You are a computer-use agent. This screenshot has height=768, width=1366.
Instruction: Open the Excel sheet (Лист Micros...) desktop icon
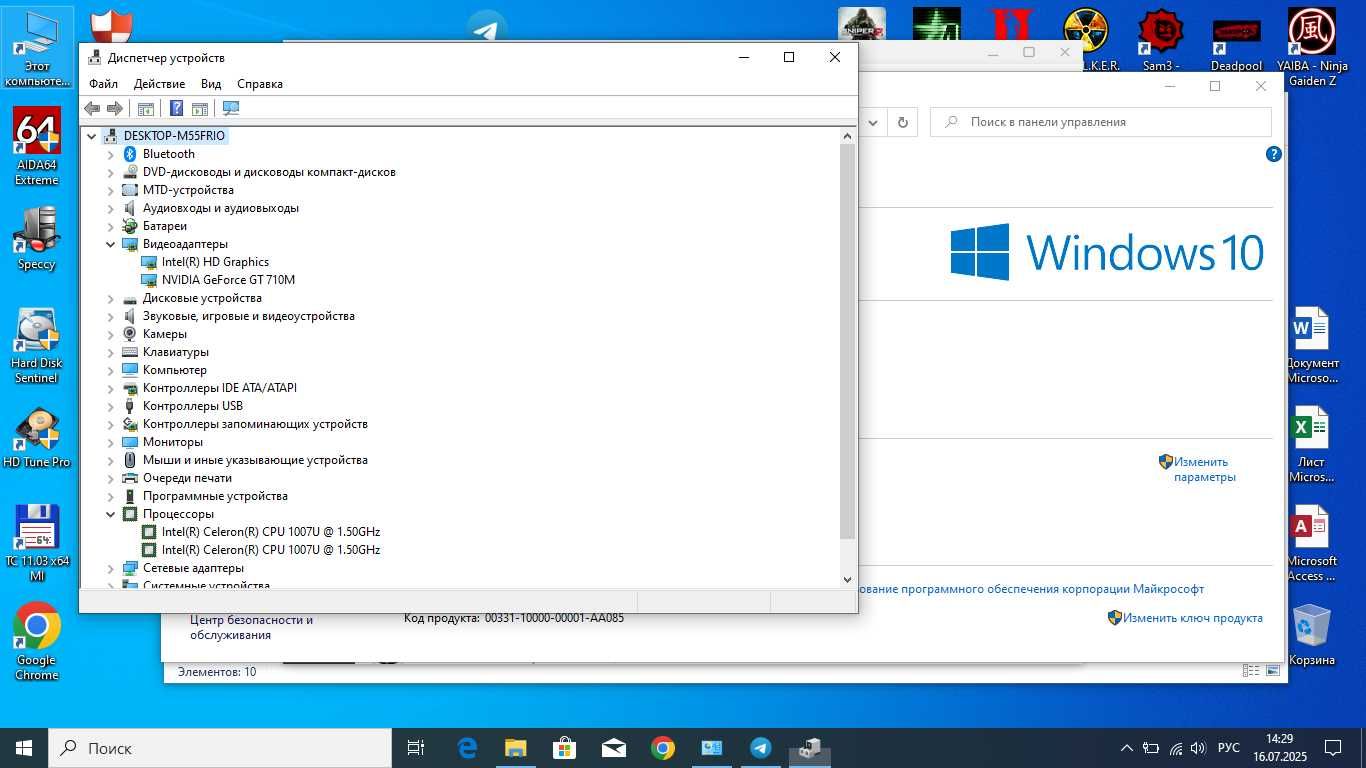pos(1311,445)
